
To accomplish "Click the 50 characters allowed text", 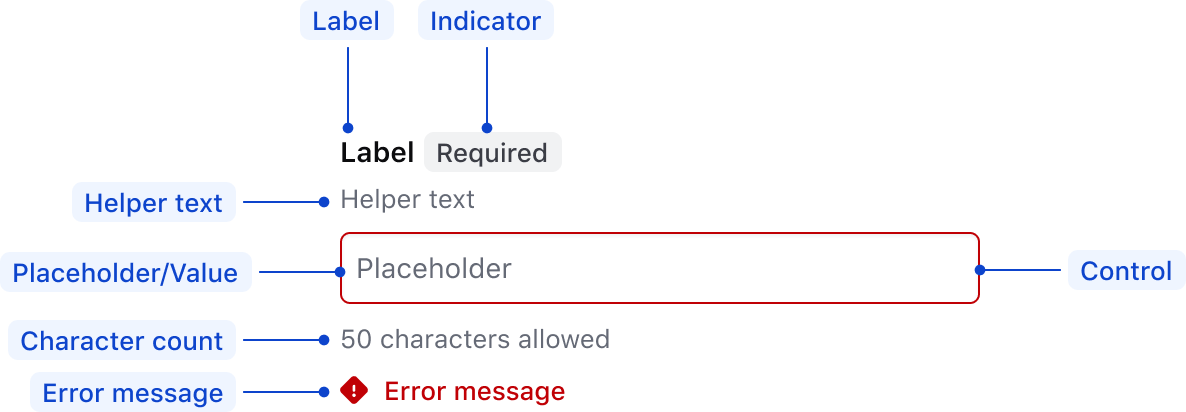I will click(475, 339).
